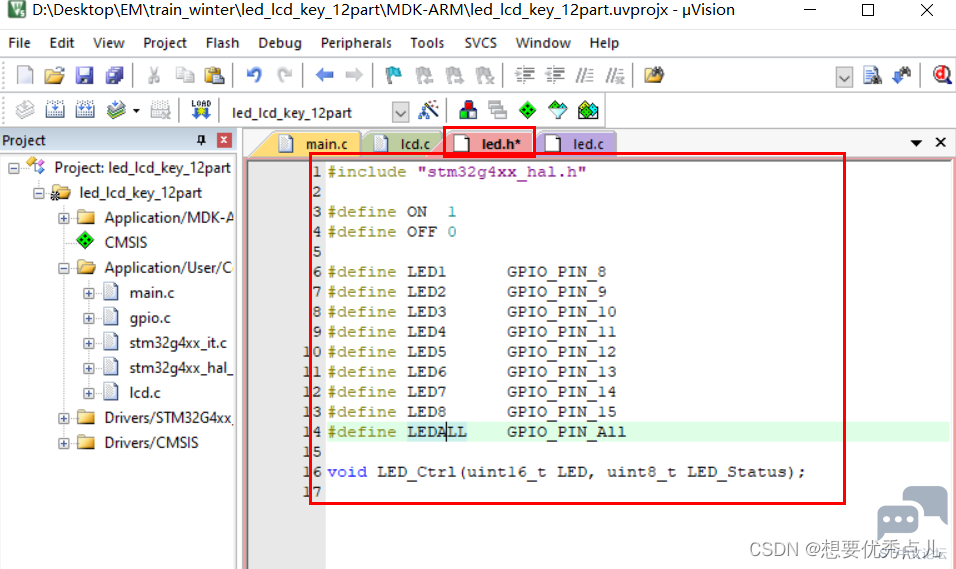The width and height of the screenshot is (956, 569).
Task: Expand main.c in project tree
Action: [88, 293]
